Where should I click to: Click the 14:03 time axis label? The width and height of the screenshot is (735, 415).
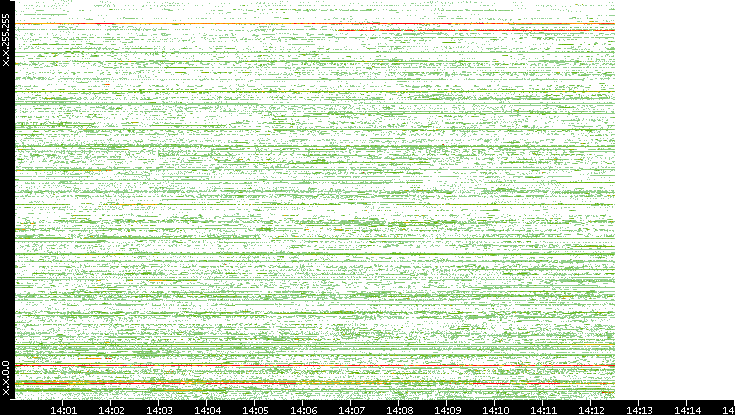point(159,410)
